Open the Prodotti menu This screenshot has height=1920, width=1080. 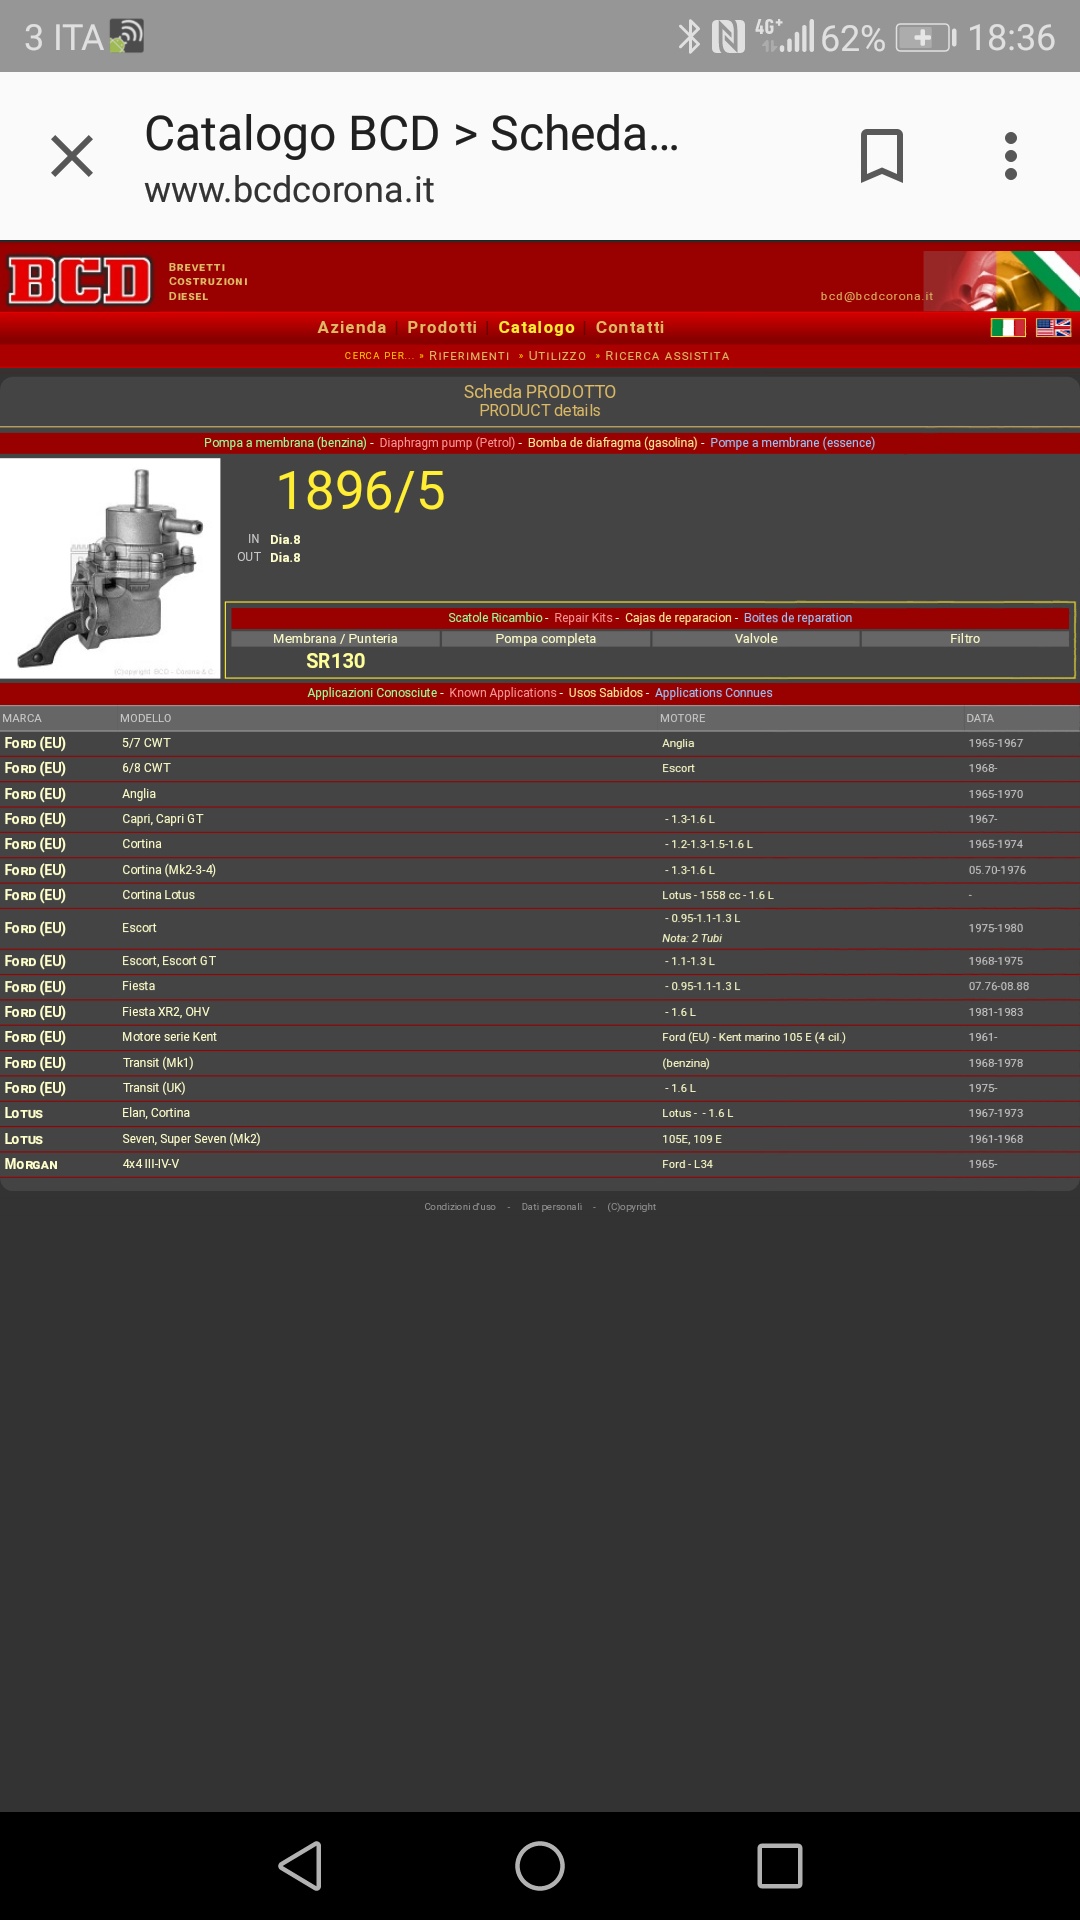tap(442, 328)
